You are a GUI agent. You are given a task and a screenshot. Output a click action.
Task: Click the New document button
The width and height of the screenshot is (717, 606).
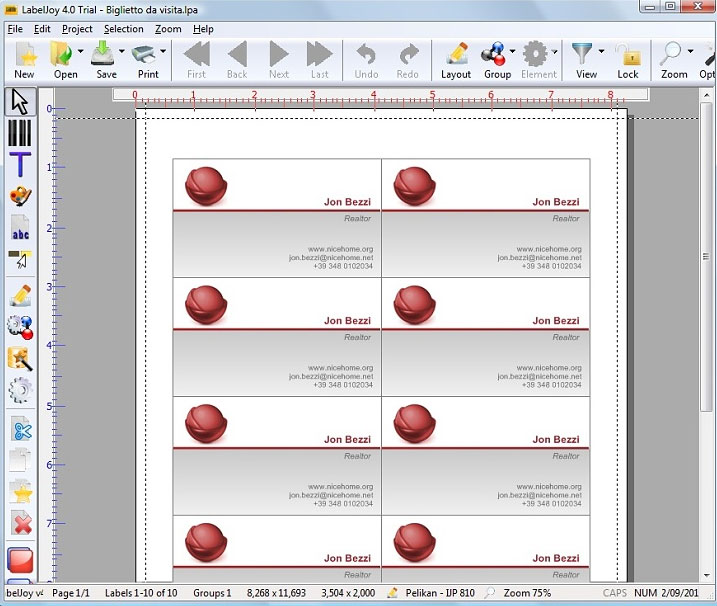pos(24,60)
